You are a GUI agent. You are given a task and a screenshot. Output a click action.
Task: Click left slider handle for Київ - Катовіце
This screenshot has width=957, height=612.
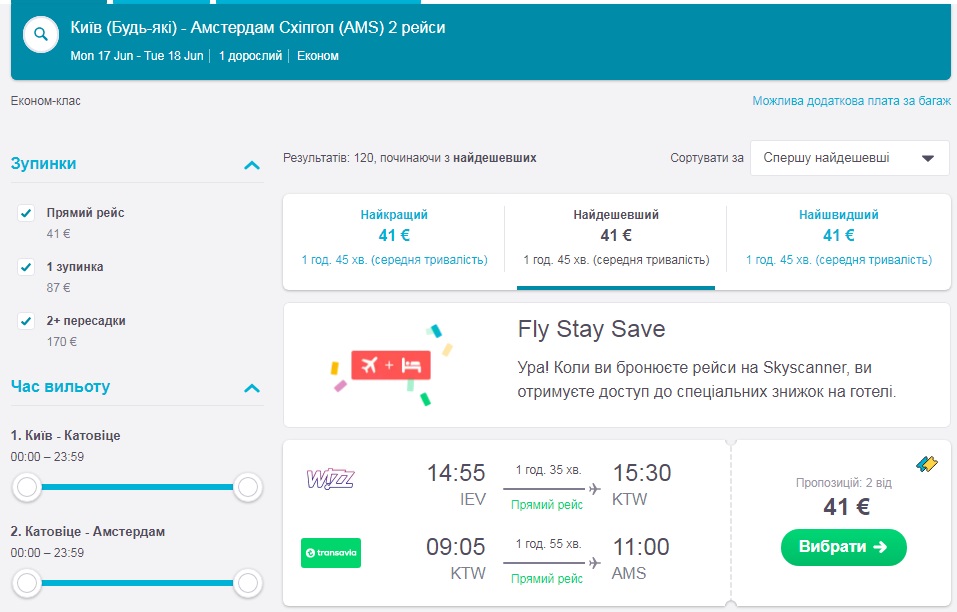point(27,488)
